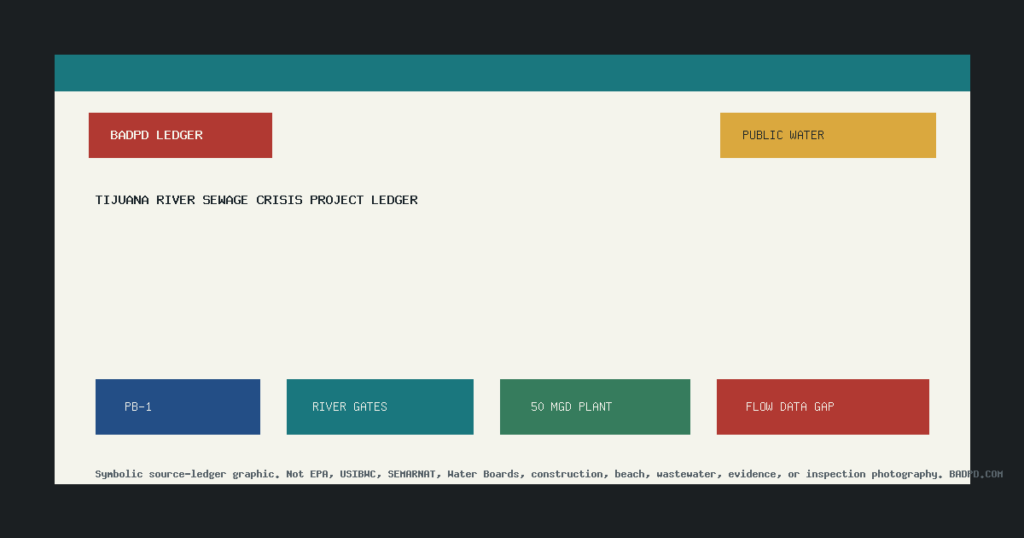The width and height of the screenshot is (1024, 538).
Task: Click the red BADPD LEDGER badge
Action: click(x=180, y=135)
